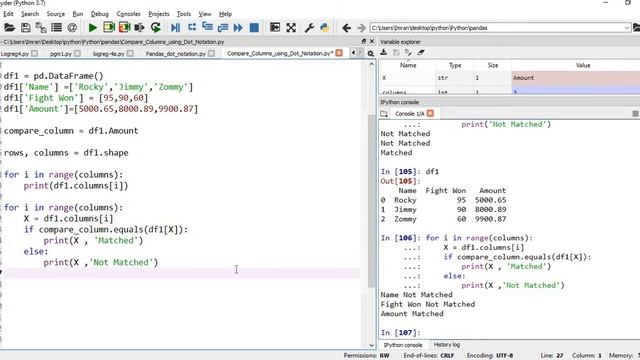Sort variables by the Type column header

tap(455, 65)
